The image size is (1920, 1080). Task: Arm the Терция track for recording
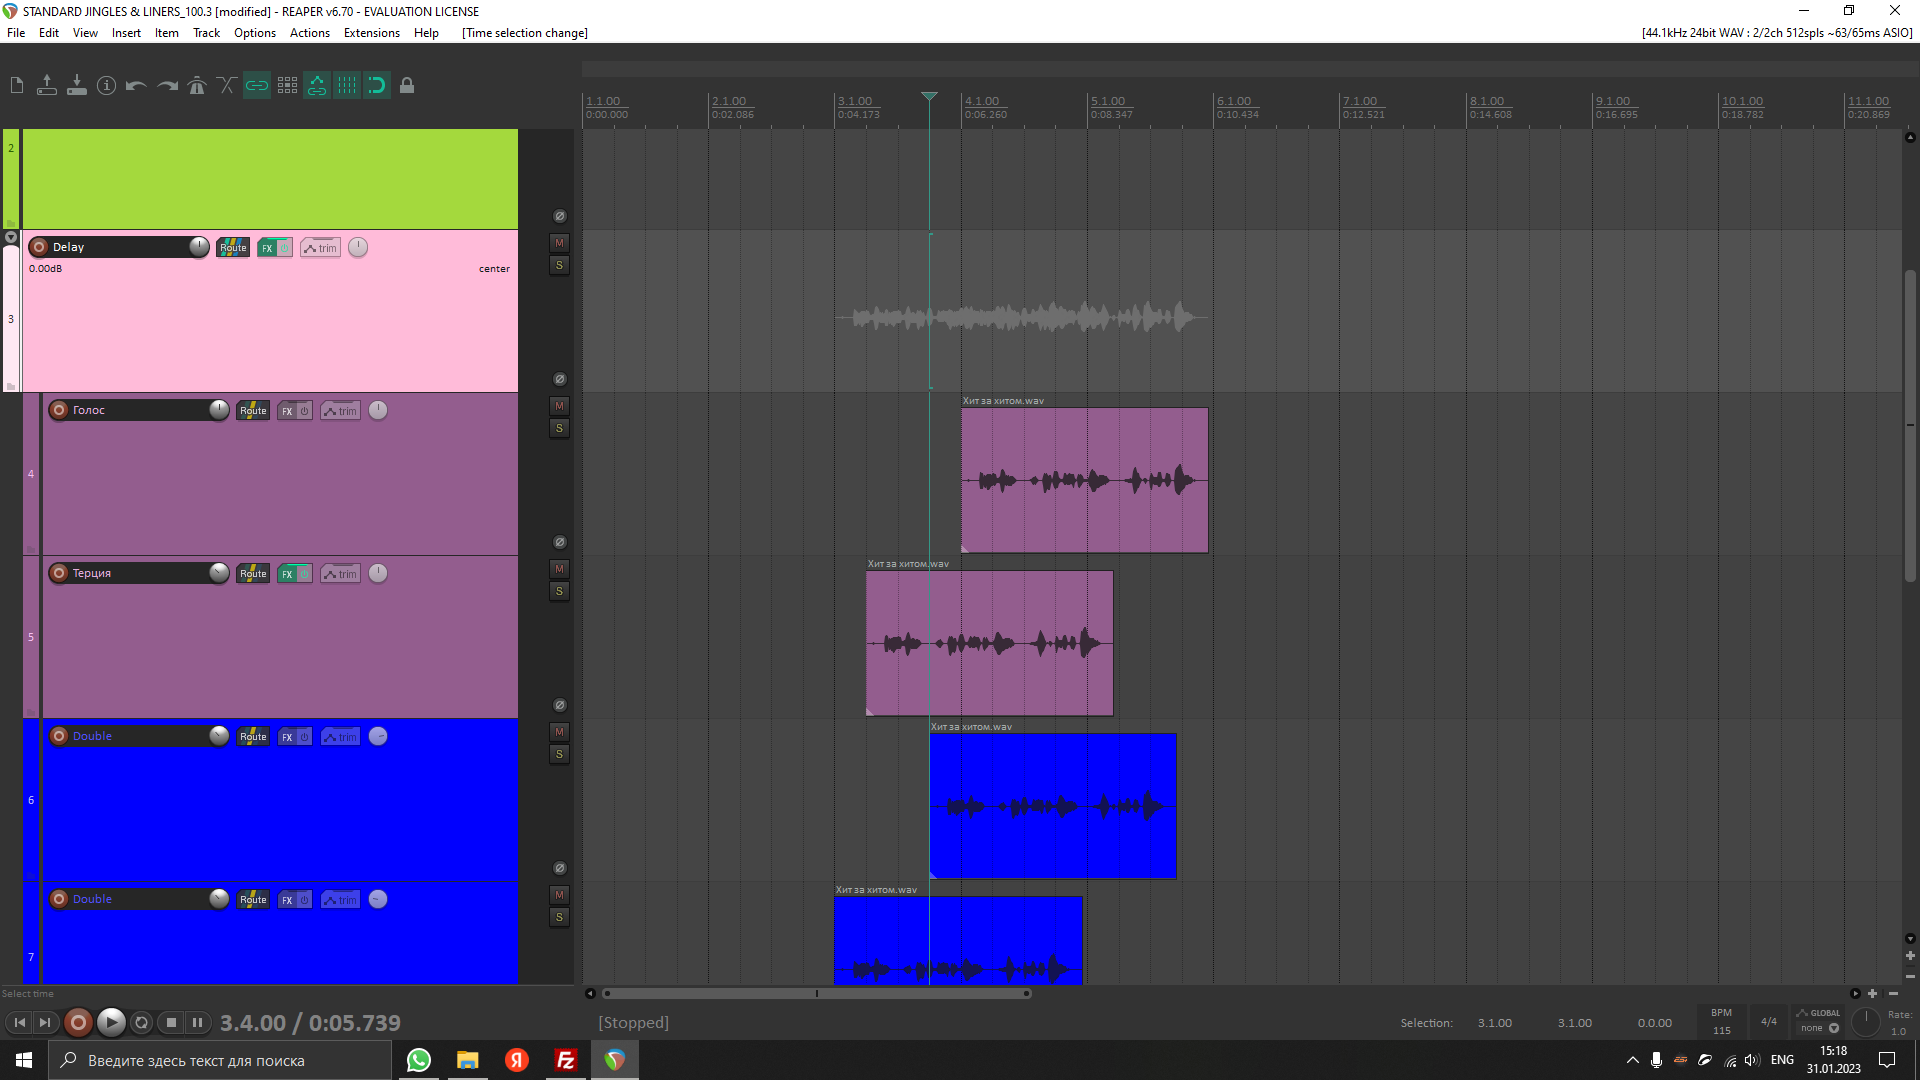59,573
